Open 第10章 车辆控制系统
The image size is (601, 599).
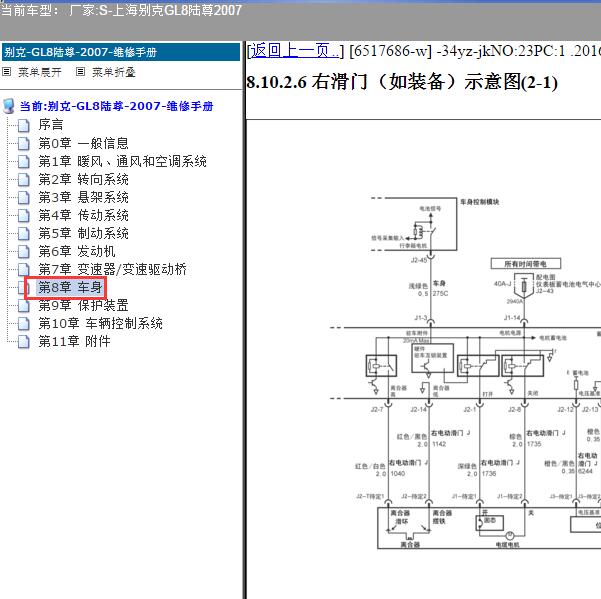[100, 323]
